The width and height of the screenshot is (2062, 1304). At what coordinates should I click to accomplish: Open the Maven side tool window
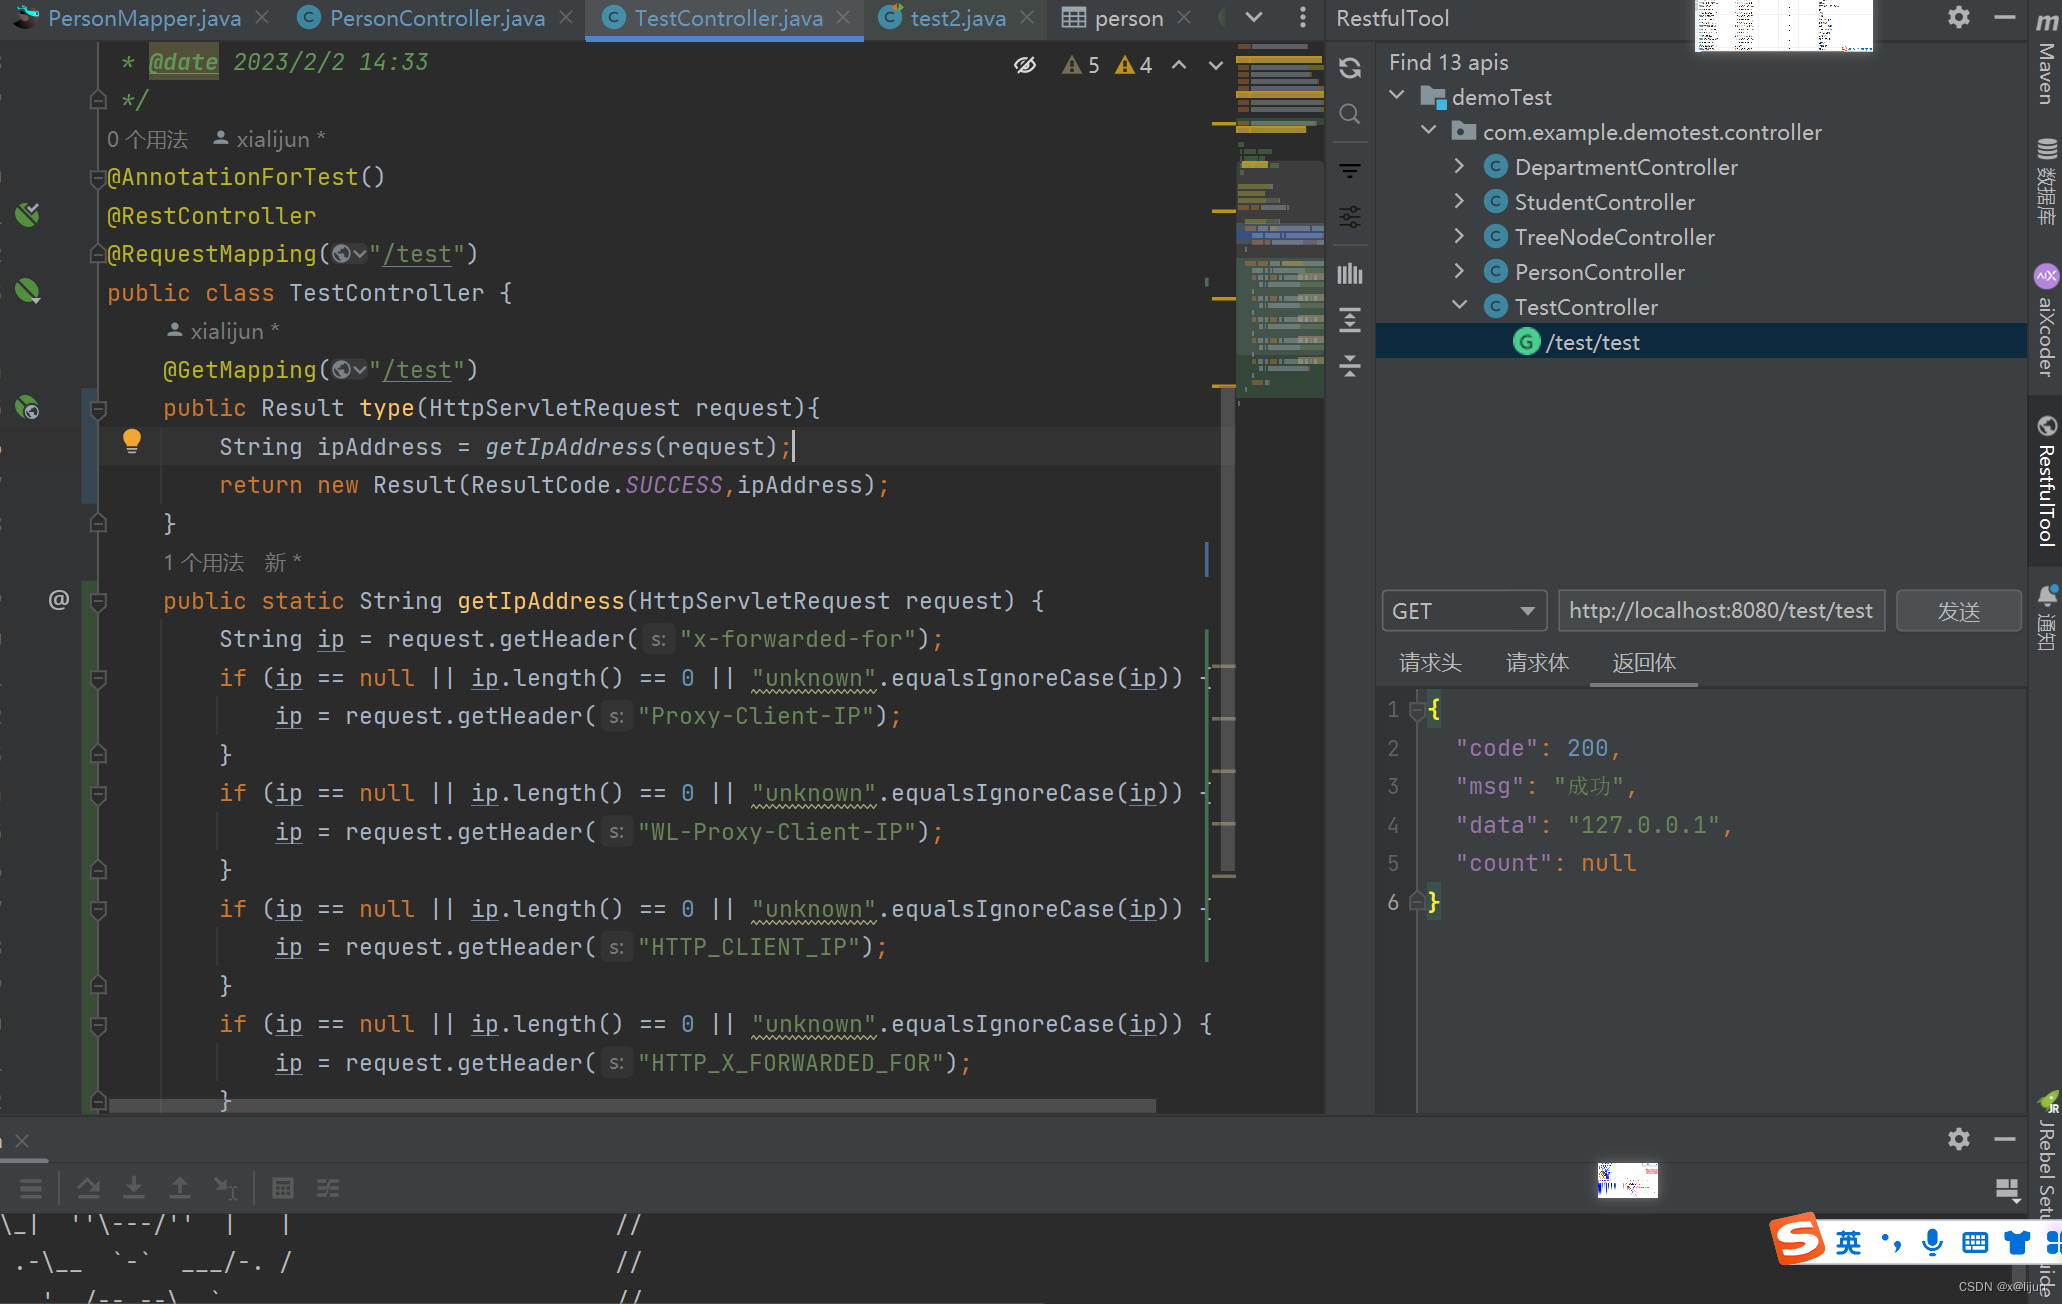tap(2046, 60)
